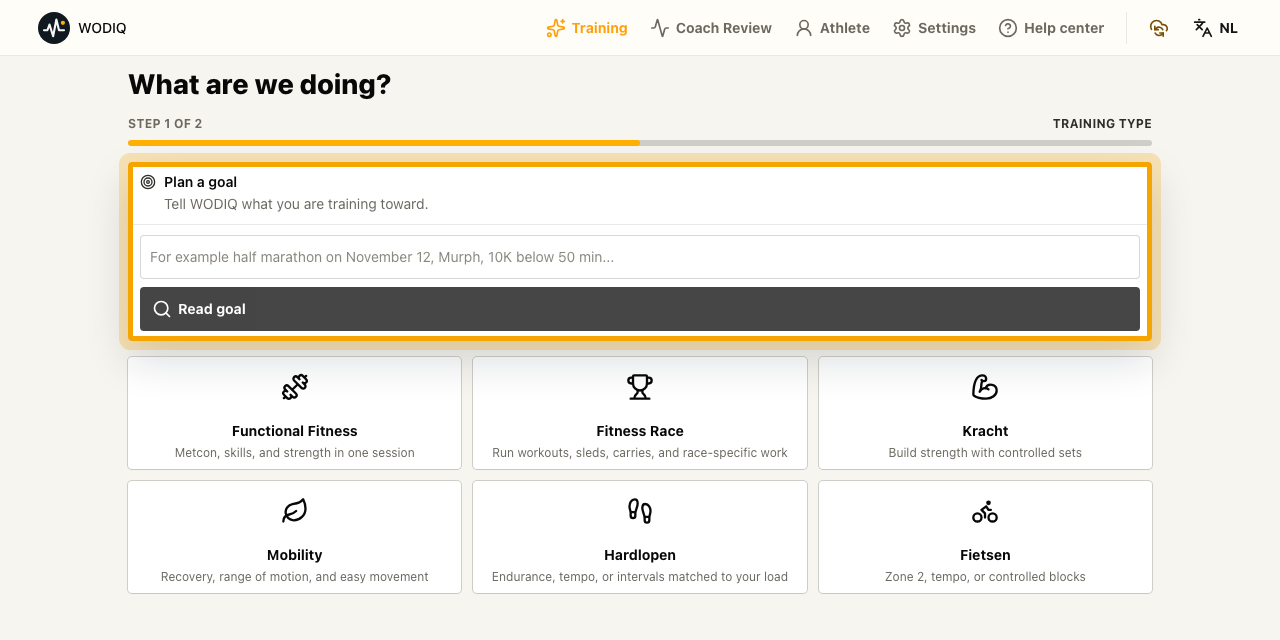Click the step progress bar
This screenshot has width=1280, height=640.
[640, 143]
